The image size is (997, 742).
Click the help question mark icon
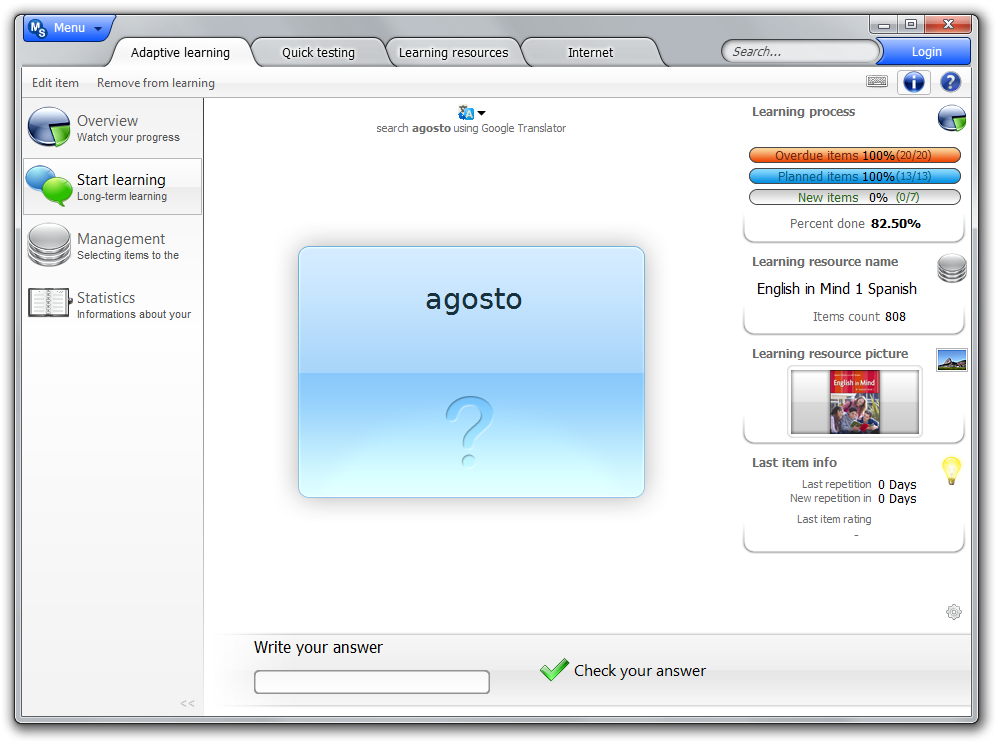(x=950, y=82)
